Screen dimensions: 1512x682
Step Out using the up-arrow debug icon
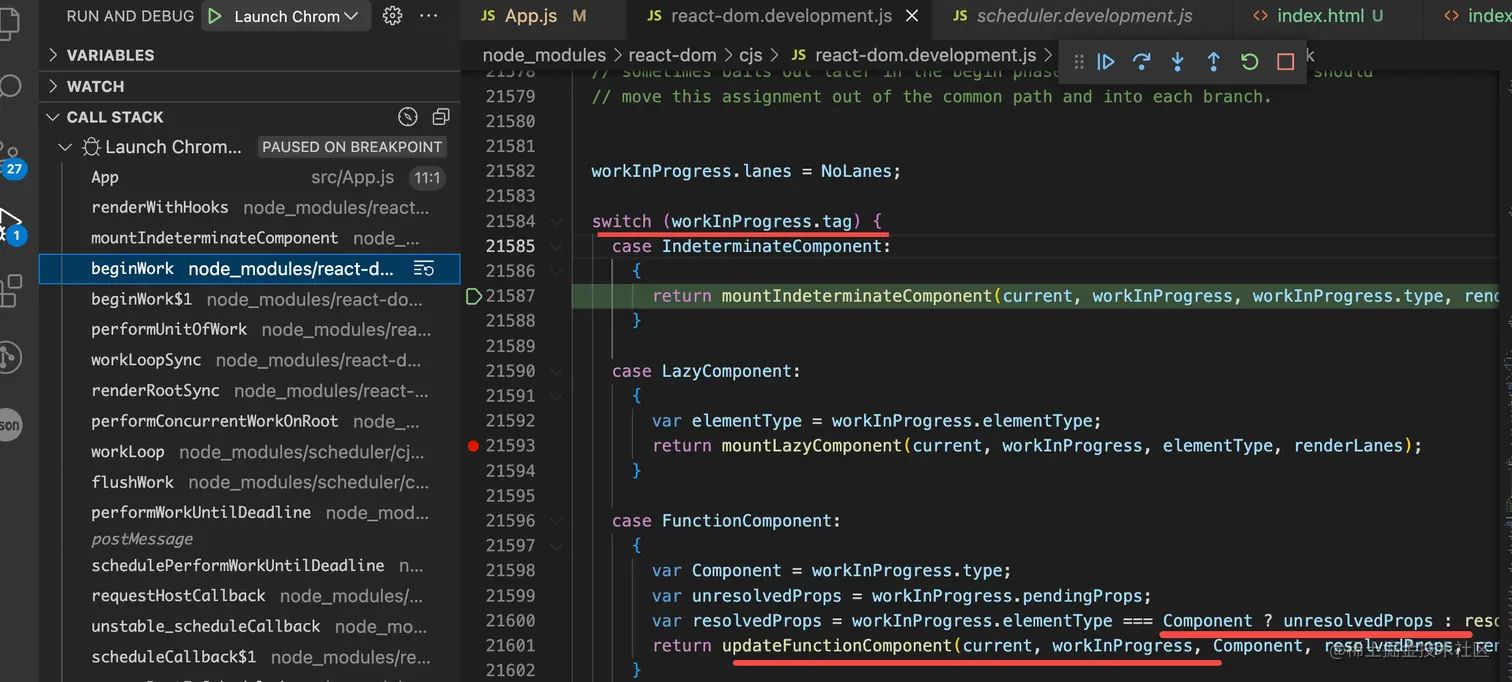[x=1213, y=61]
